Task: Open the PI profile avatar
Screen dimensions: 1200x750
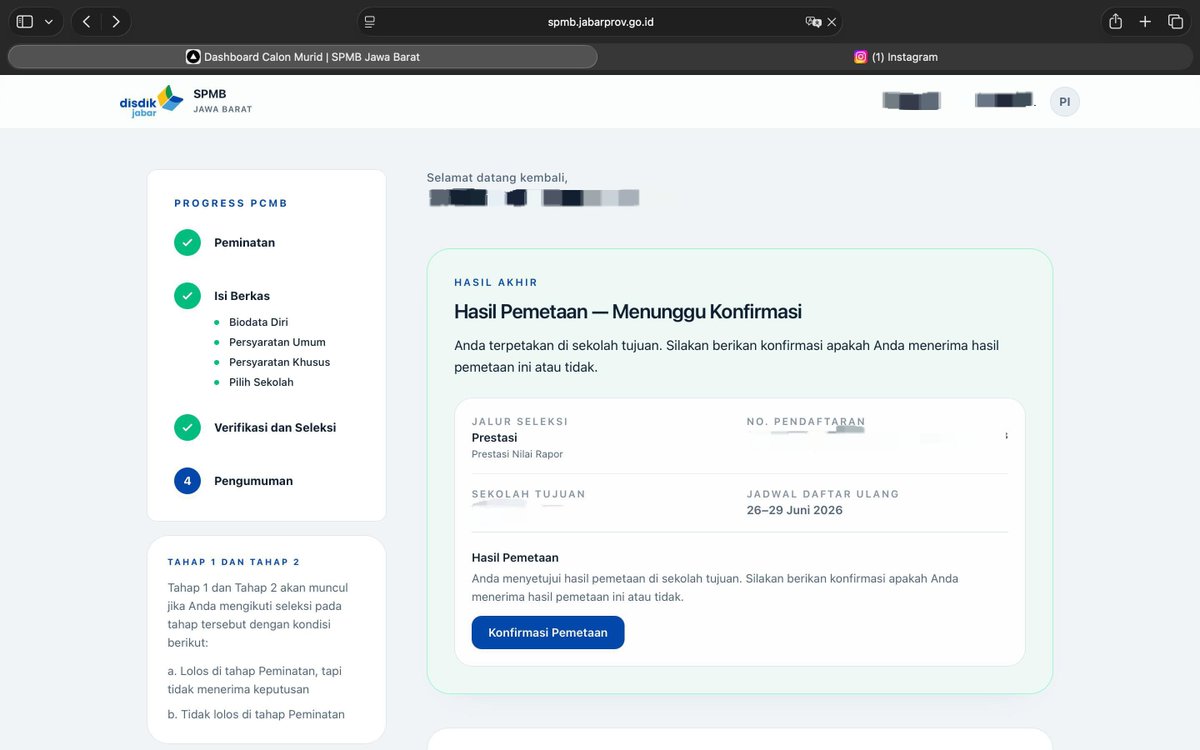Action: tap(1065, 101)
